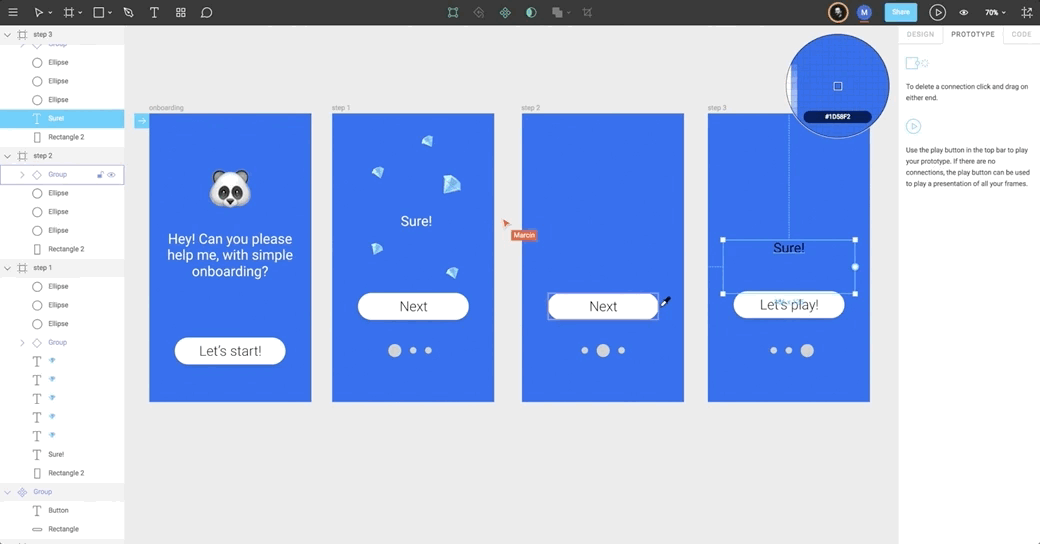Click the Next button in step 1 frame
Viewport: 1040px width, 544px height.
click(413, 306)
